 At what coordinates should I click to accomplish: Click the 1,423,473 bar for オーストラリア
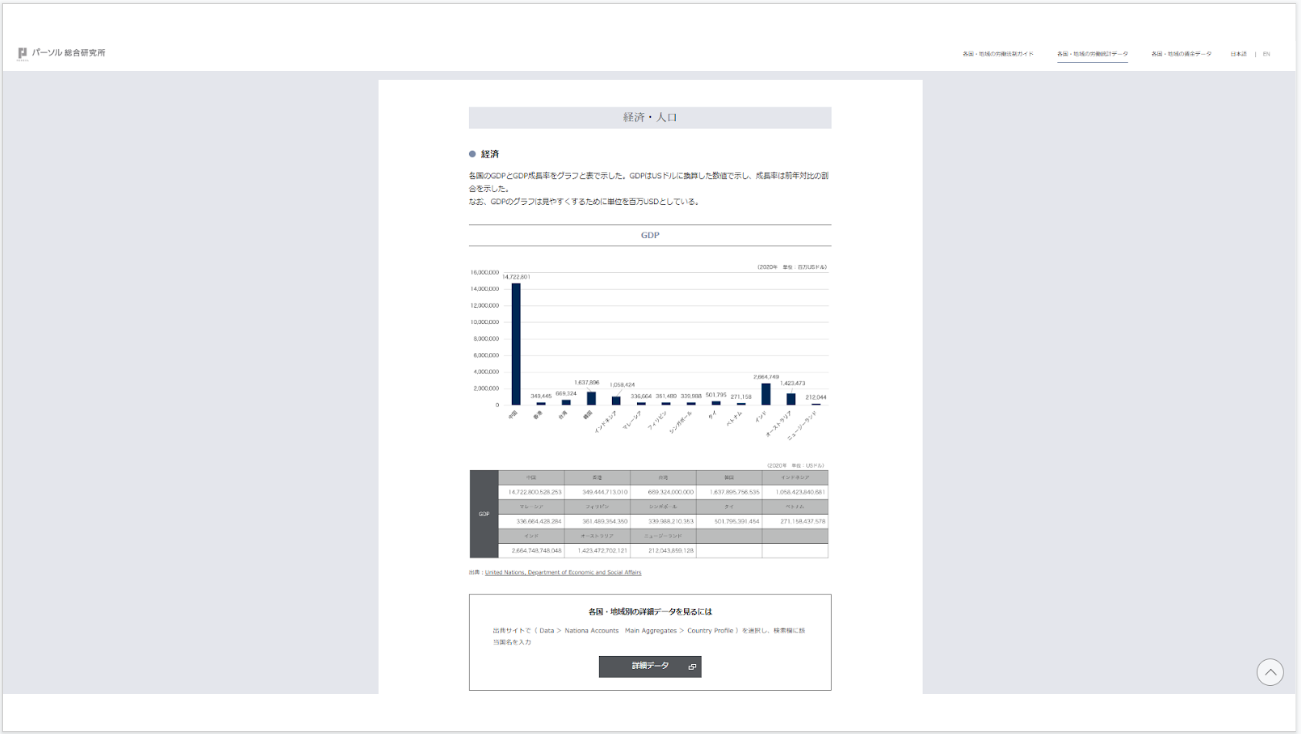pos(791,399)
